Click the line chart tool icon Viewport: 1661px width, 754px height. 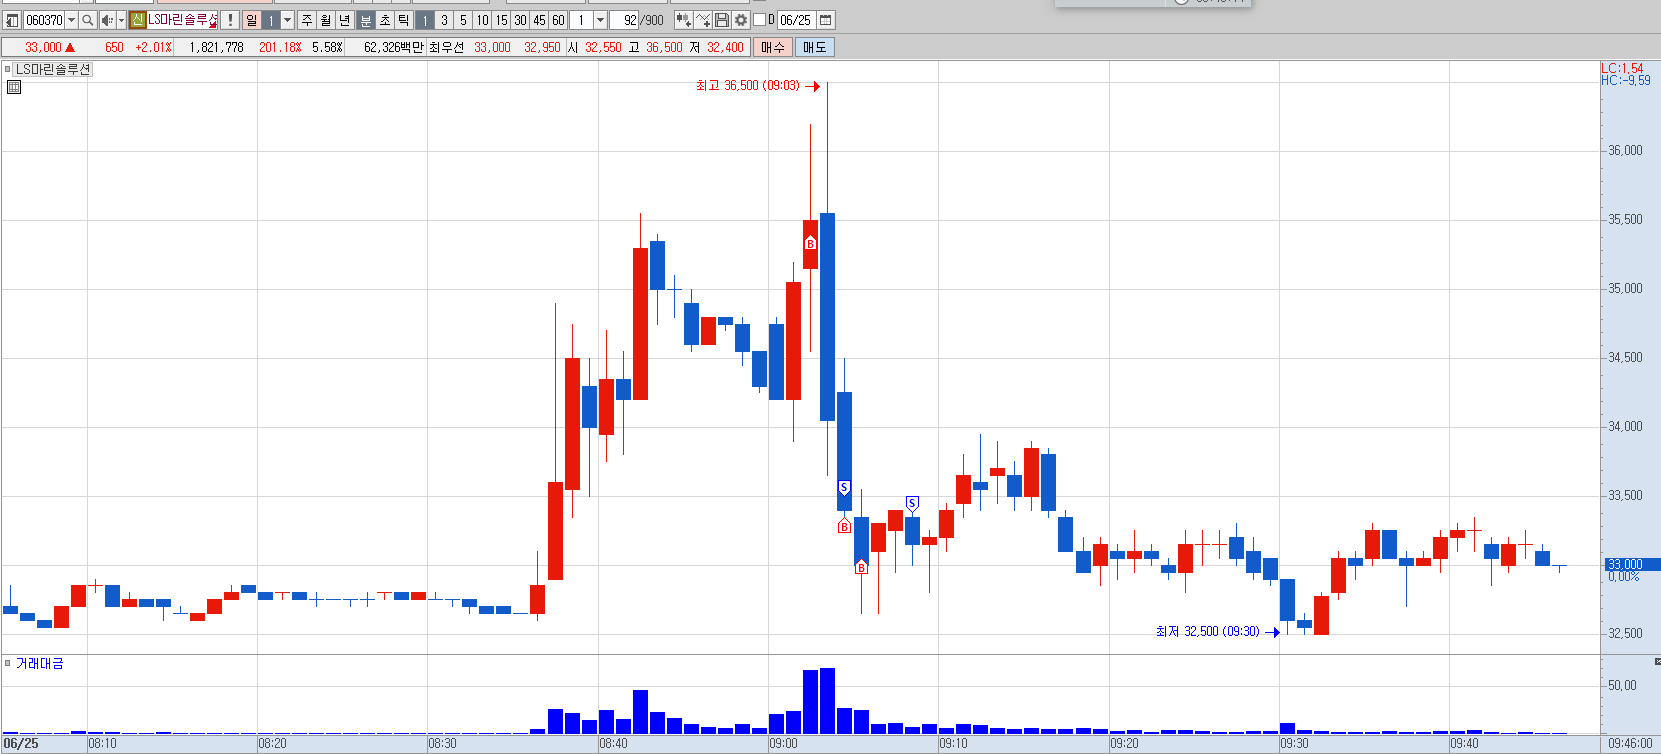coord(703,20)
